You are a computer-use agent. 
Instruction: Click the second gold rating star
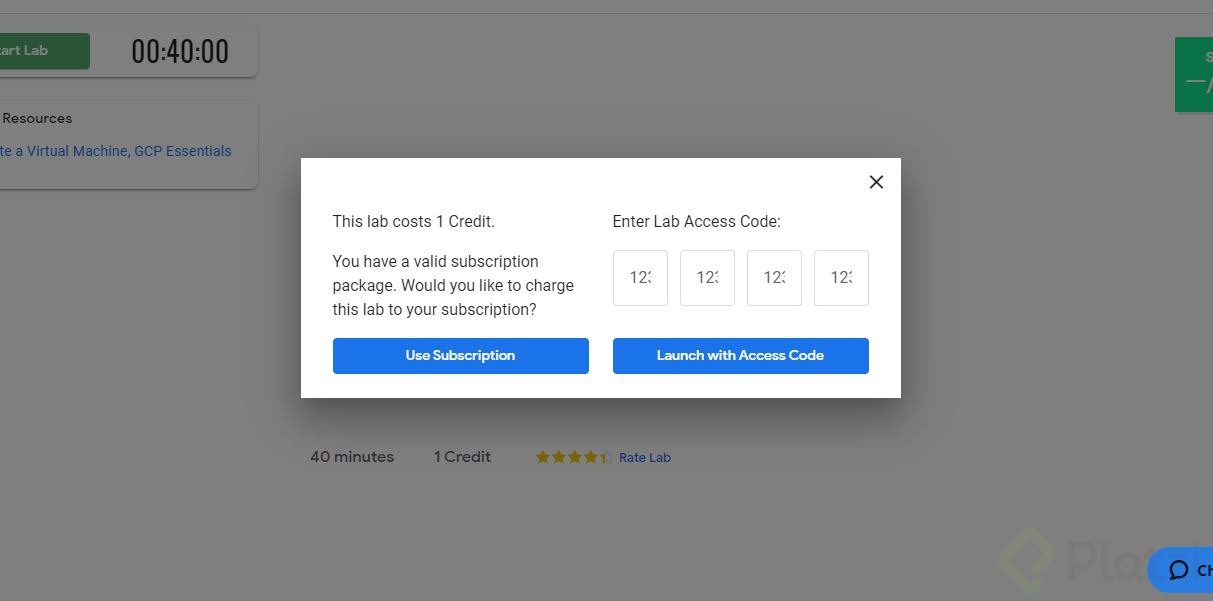click(559, 457)
